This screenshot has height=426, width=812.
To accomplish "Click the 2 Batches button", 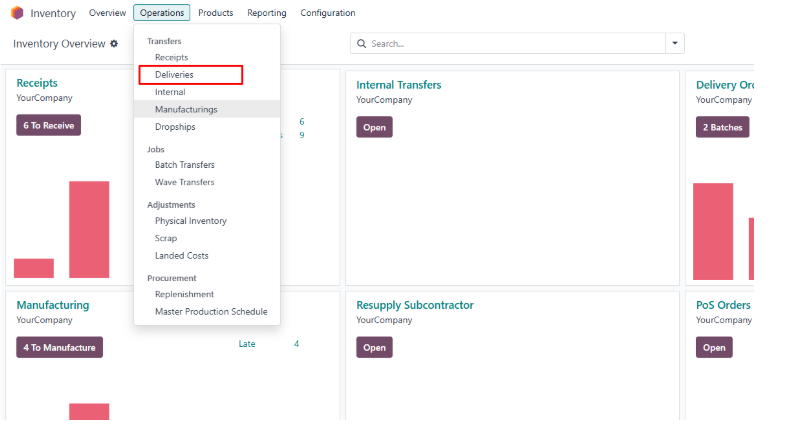I will [x=722, y=127].
